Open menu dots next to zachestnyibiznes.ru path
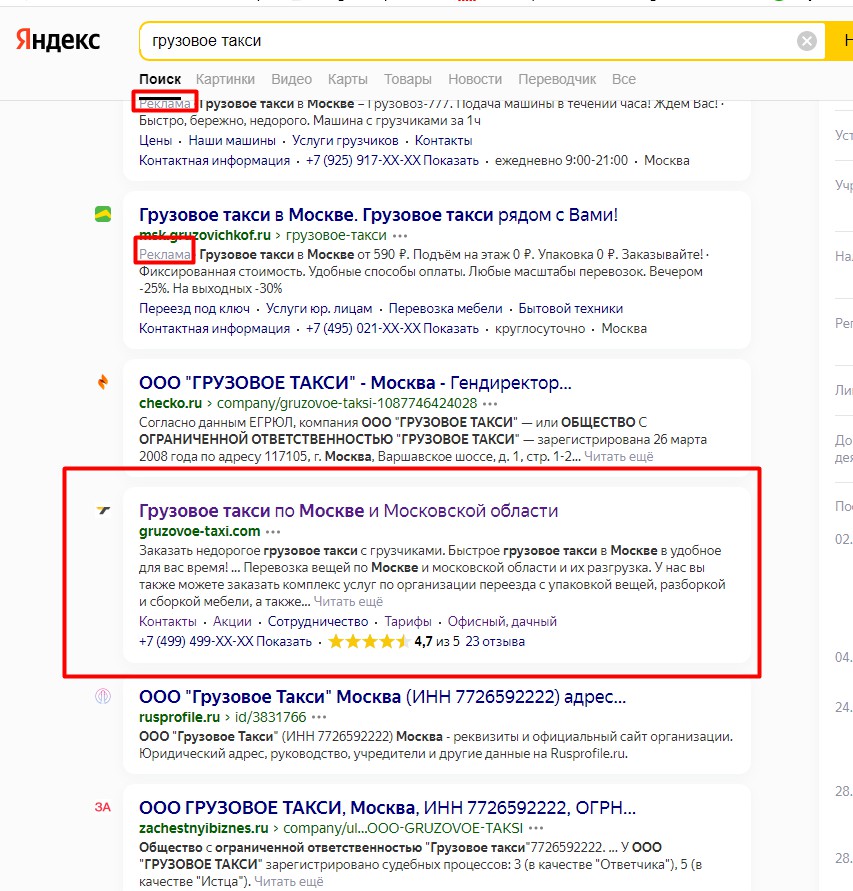Image resolution: width=853 pixels, height=891 pixels. [x=536, y=828]
